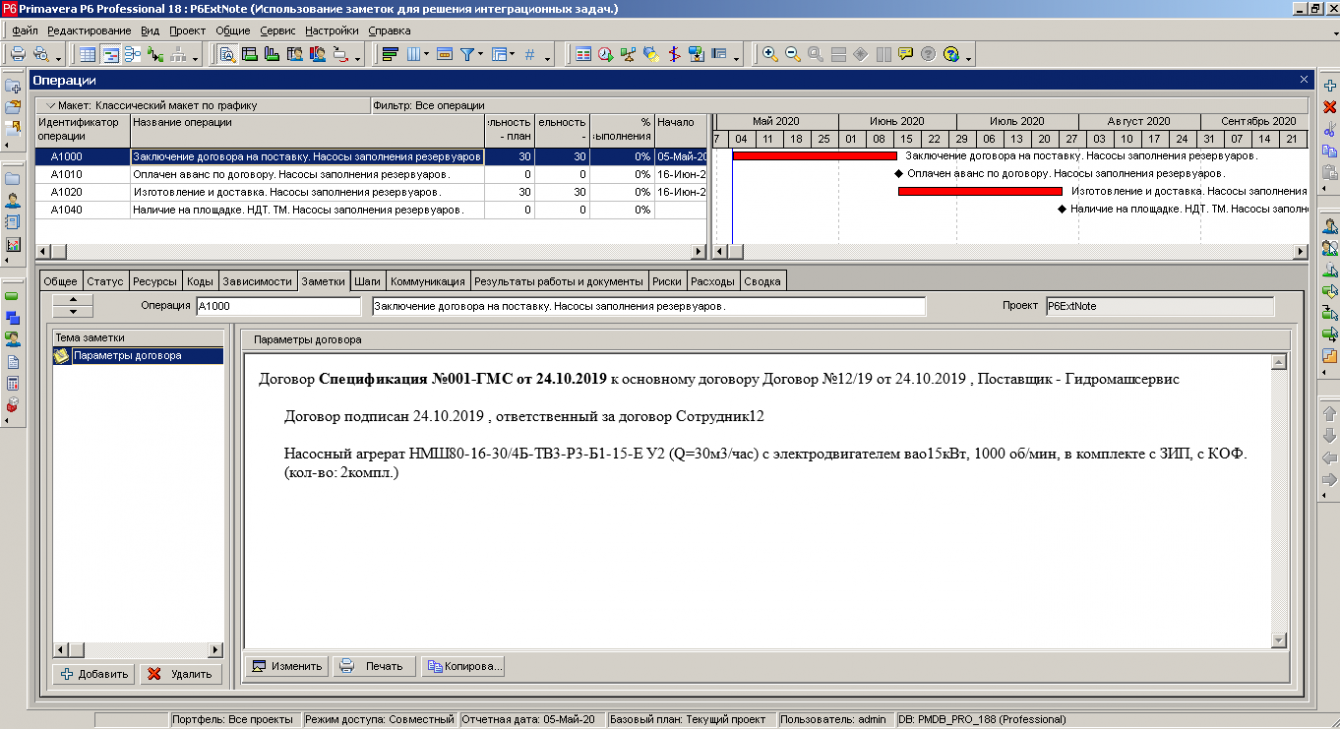Click the Печать button below the note
The image size is (1340, 730).
coord(374,666)
